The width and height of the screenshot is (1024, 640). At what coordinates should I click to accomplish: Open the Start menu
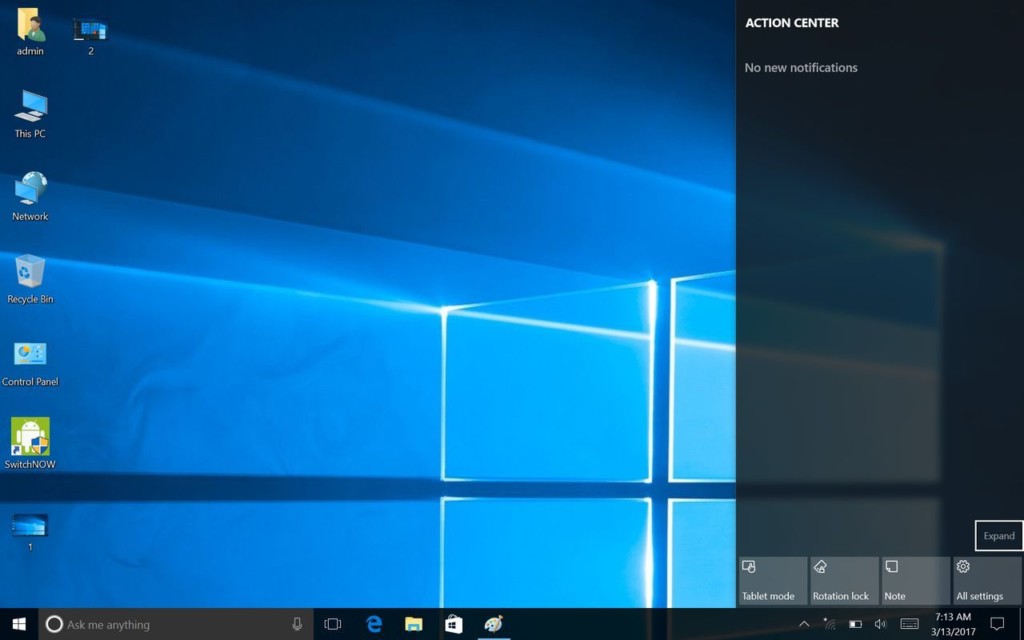pos(18,624)
